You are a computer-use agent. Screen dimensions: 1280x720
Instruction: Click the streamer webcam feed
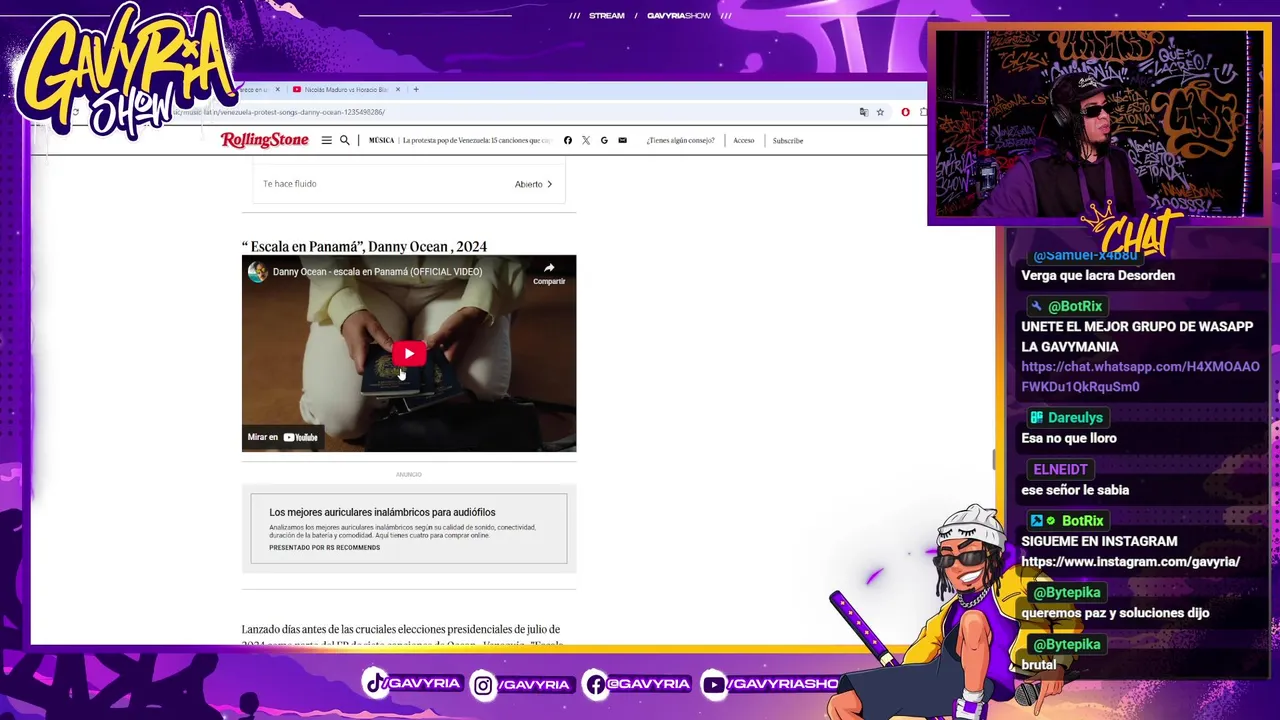tap(1098, 124)
